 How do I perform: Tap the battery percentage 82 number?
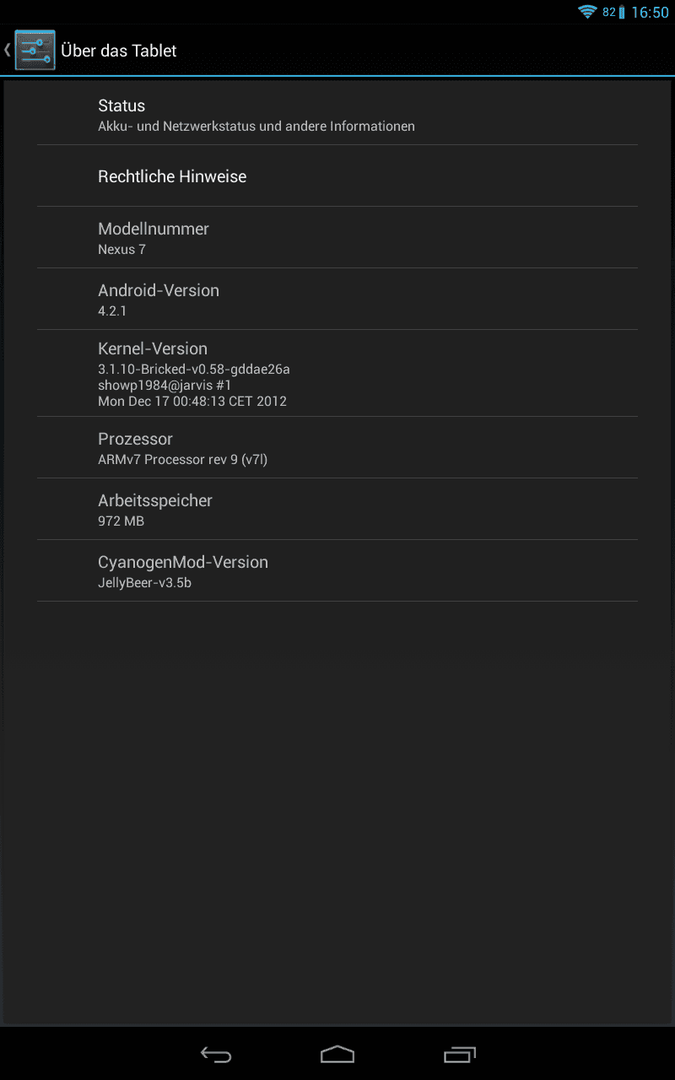[x=609, y=12]
